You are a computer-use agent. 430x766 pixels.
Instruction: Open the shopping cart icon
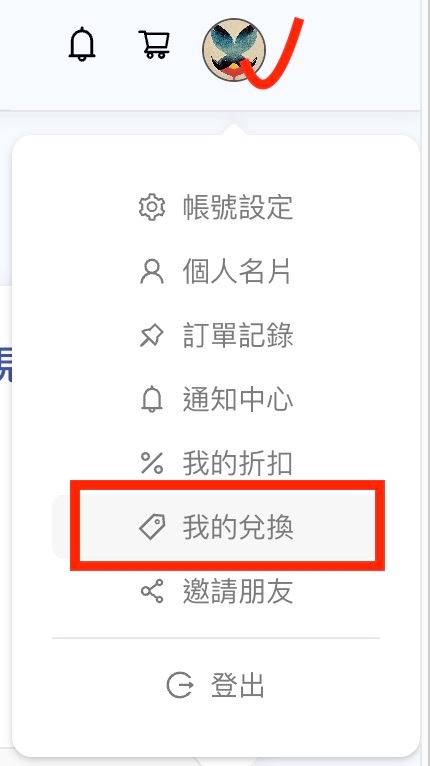click(x=155, y=44)
